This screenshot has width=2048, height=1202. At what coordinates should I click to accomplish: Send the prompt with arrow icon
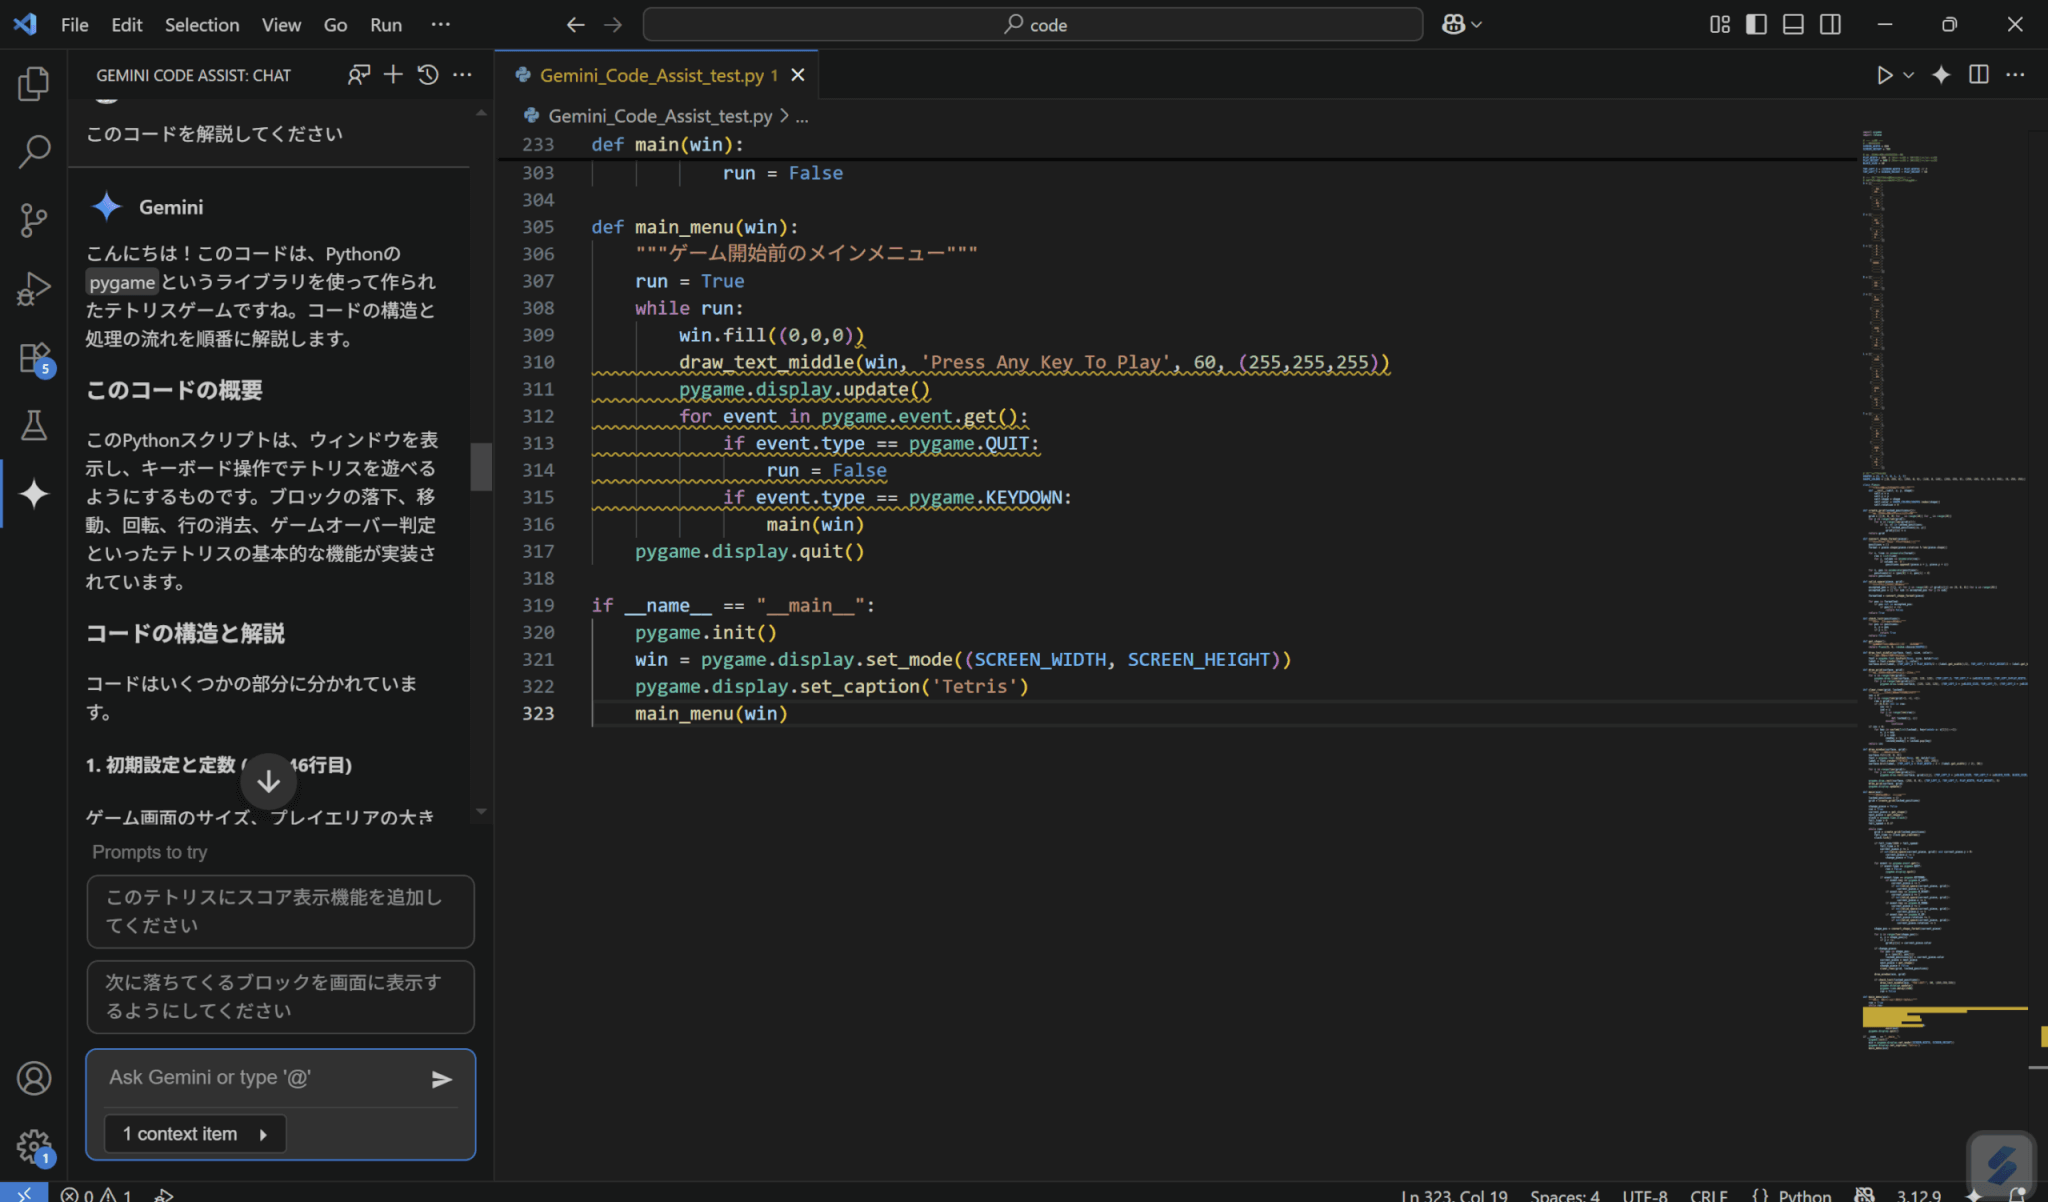[441, 1079]
